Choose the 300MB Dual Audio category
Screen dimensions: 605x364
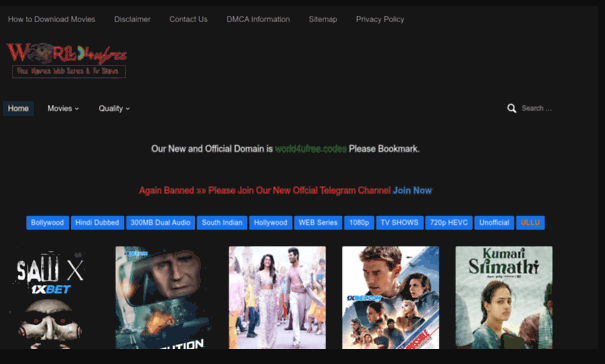click(161, 223)
